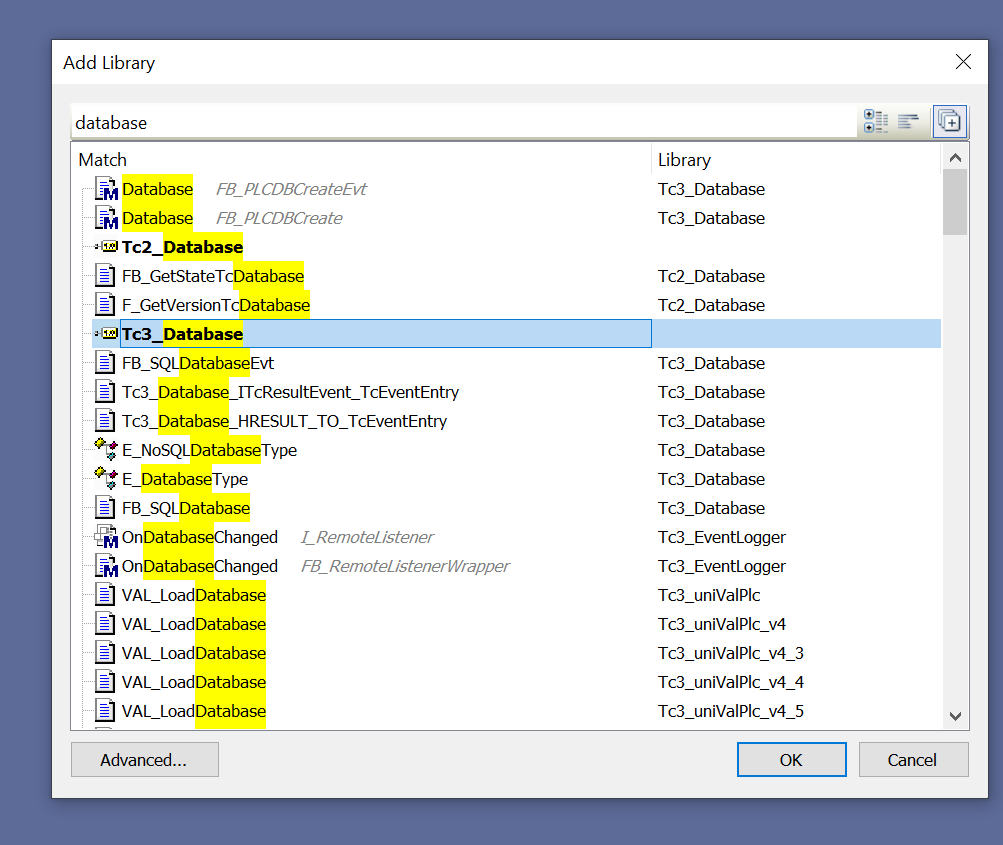1003x845 pixels.
Task: Select FB_SQLDatabase entry
Action: point(186,508)
